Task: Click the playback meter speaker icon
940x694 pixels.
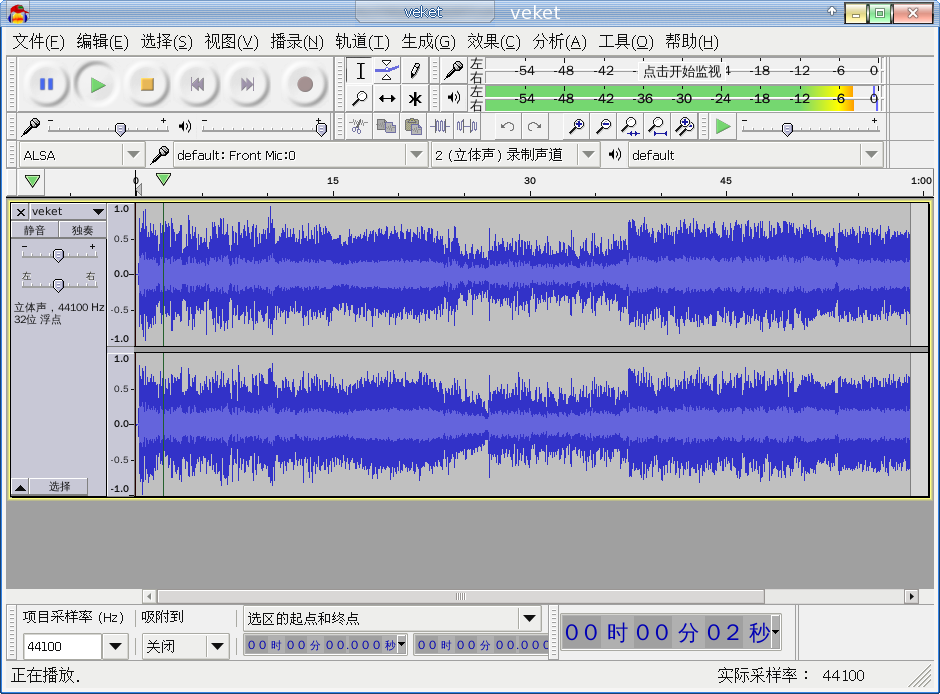Action: click(454, 97)
